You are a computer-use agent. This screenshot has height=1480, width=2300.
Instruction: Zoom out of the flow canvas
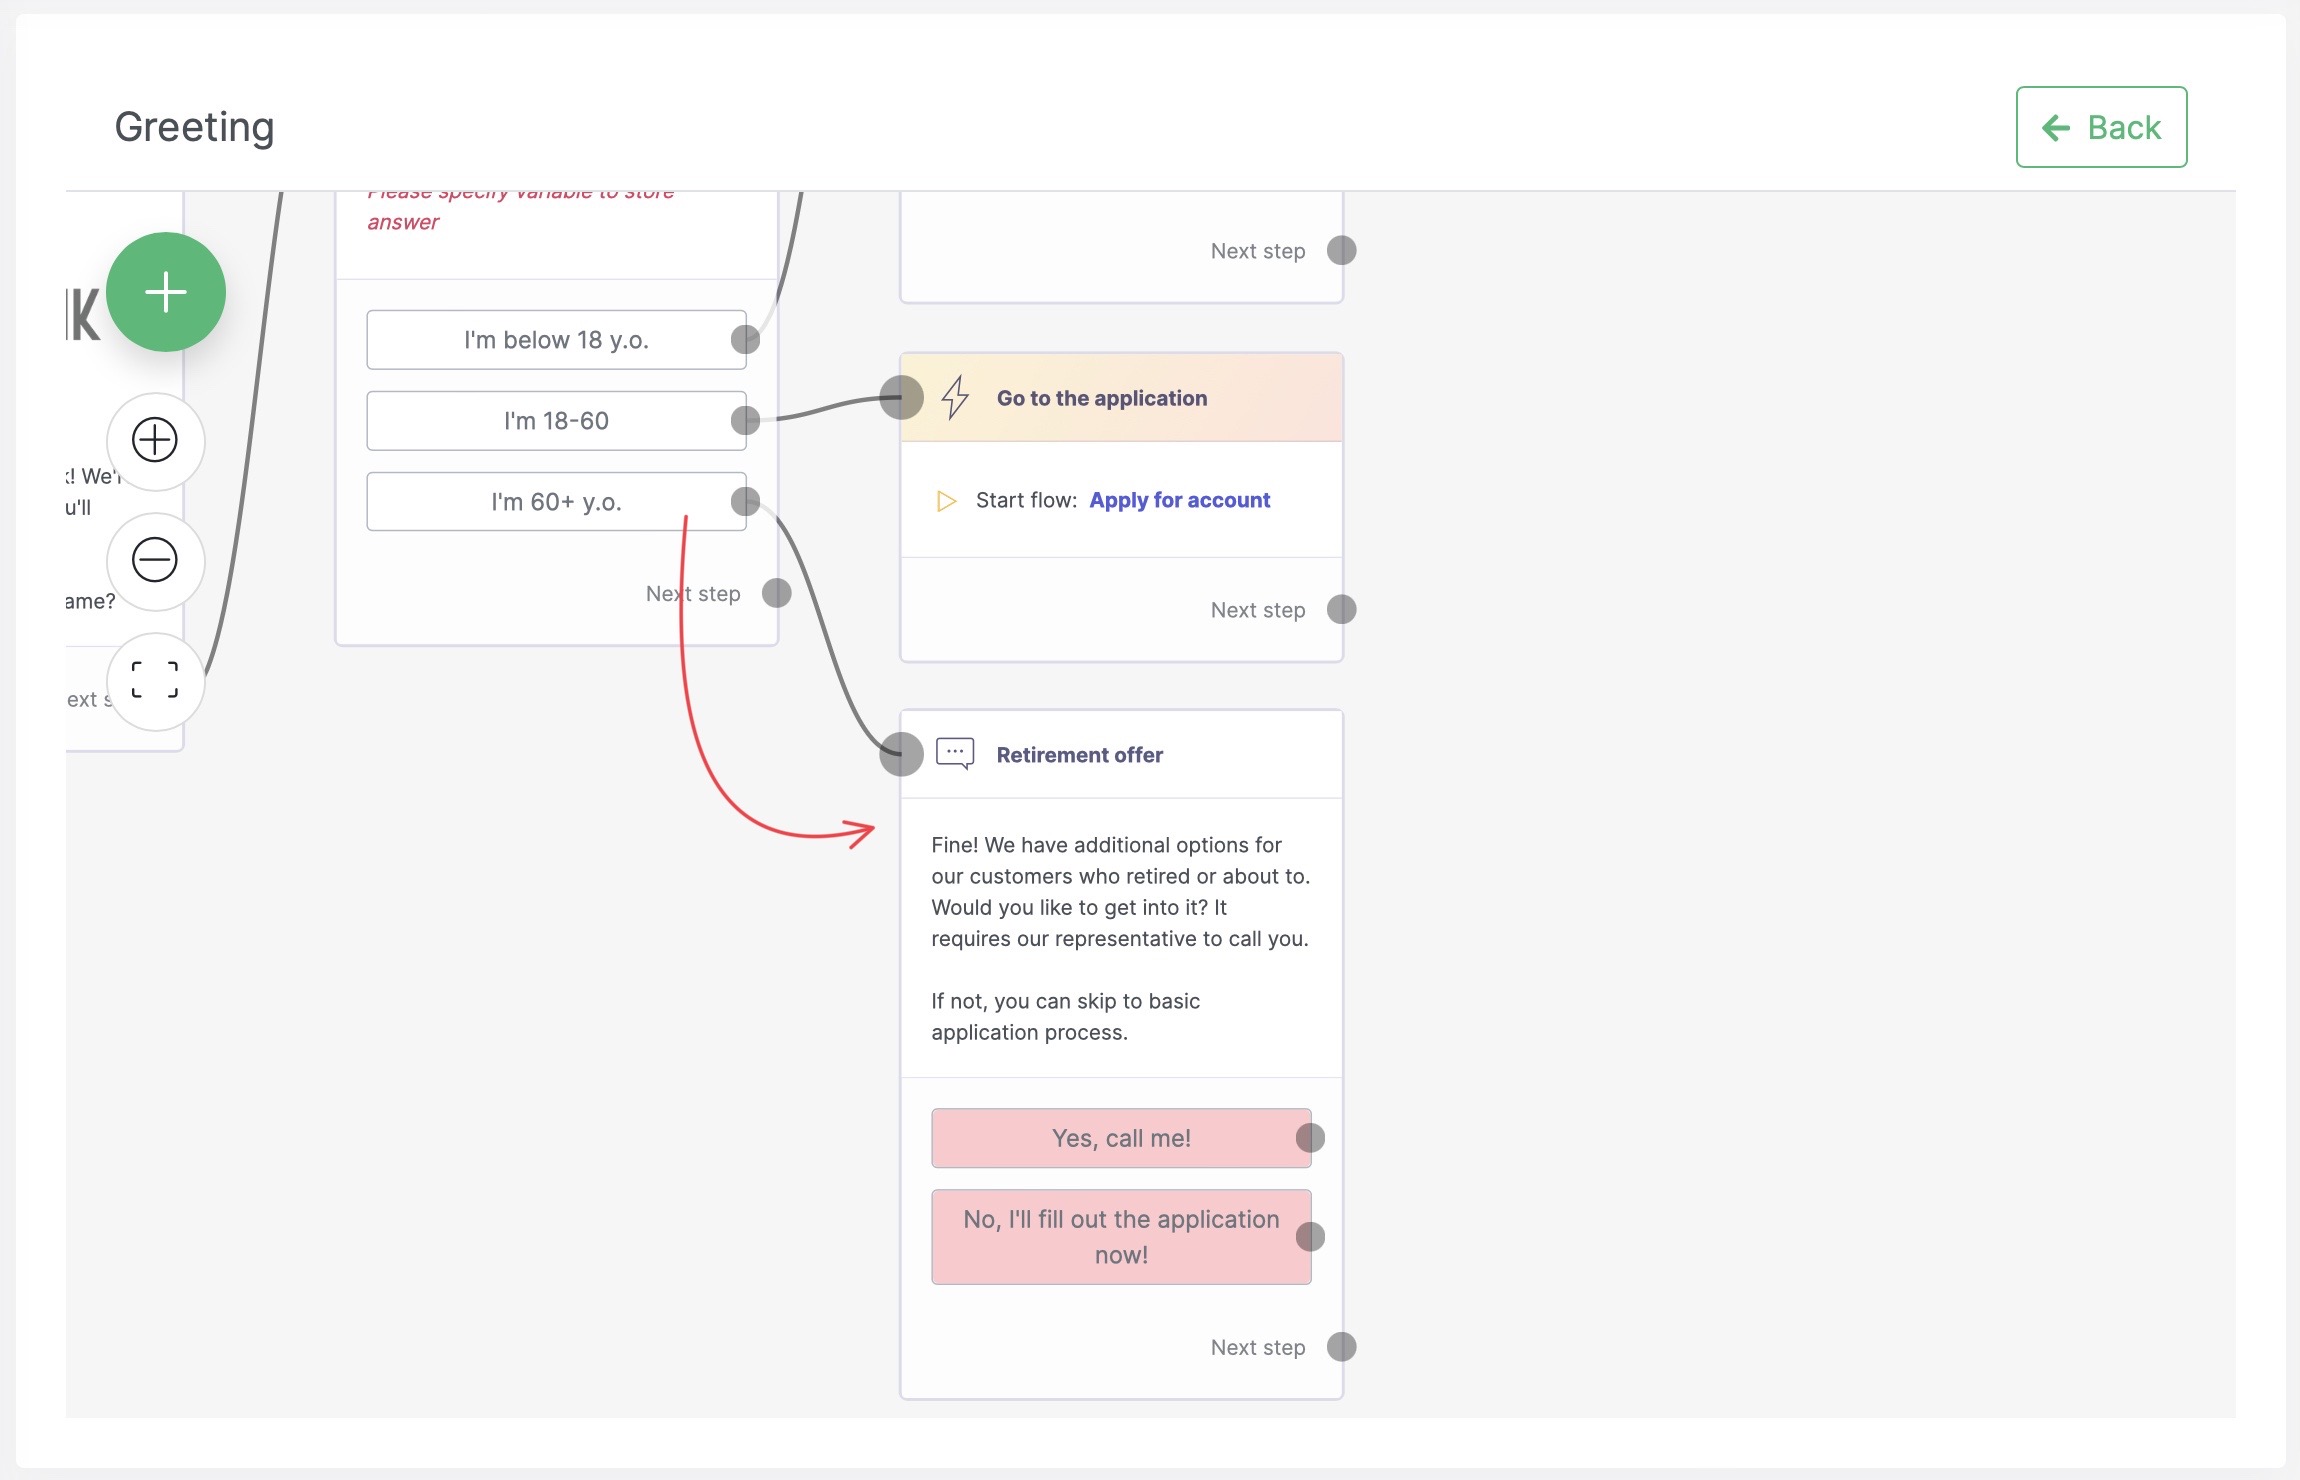coord(155,560)
